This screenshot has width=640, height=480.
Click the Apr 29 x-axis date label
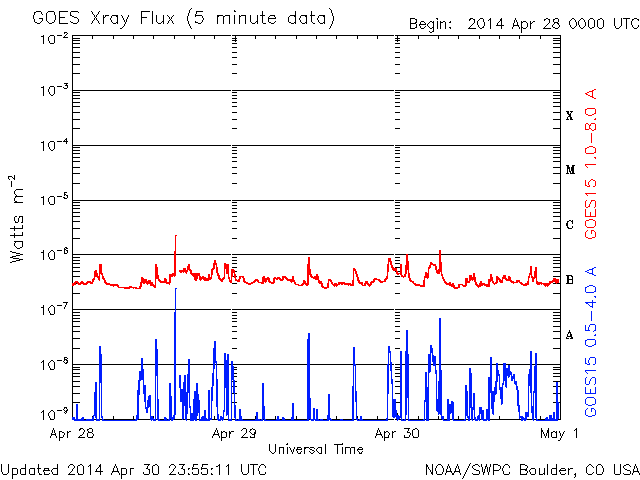click(235, 434)
